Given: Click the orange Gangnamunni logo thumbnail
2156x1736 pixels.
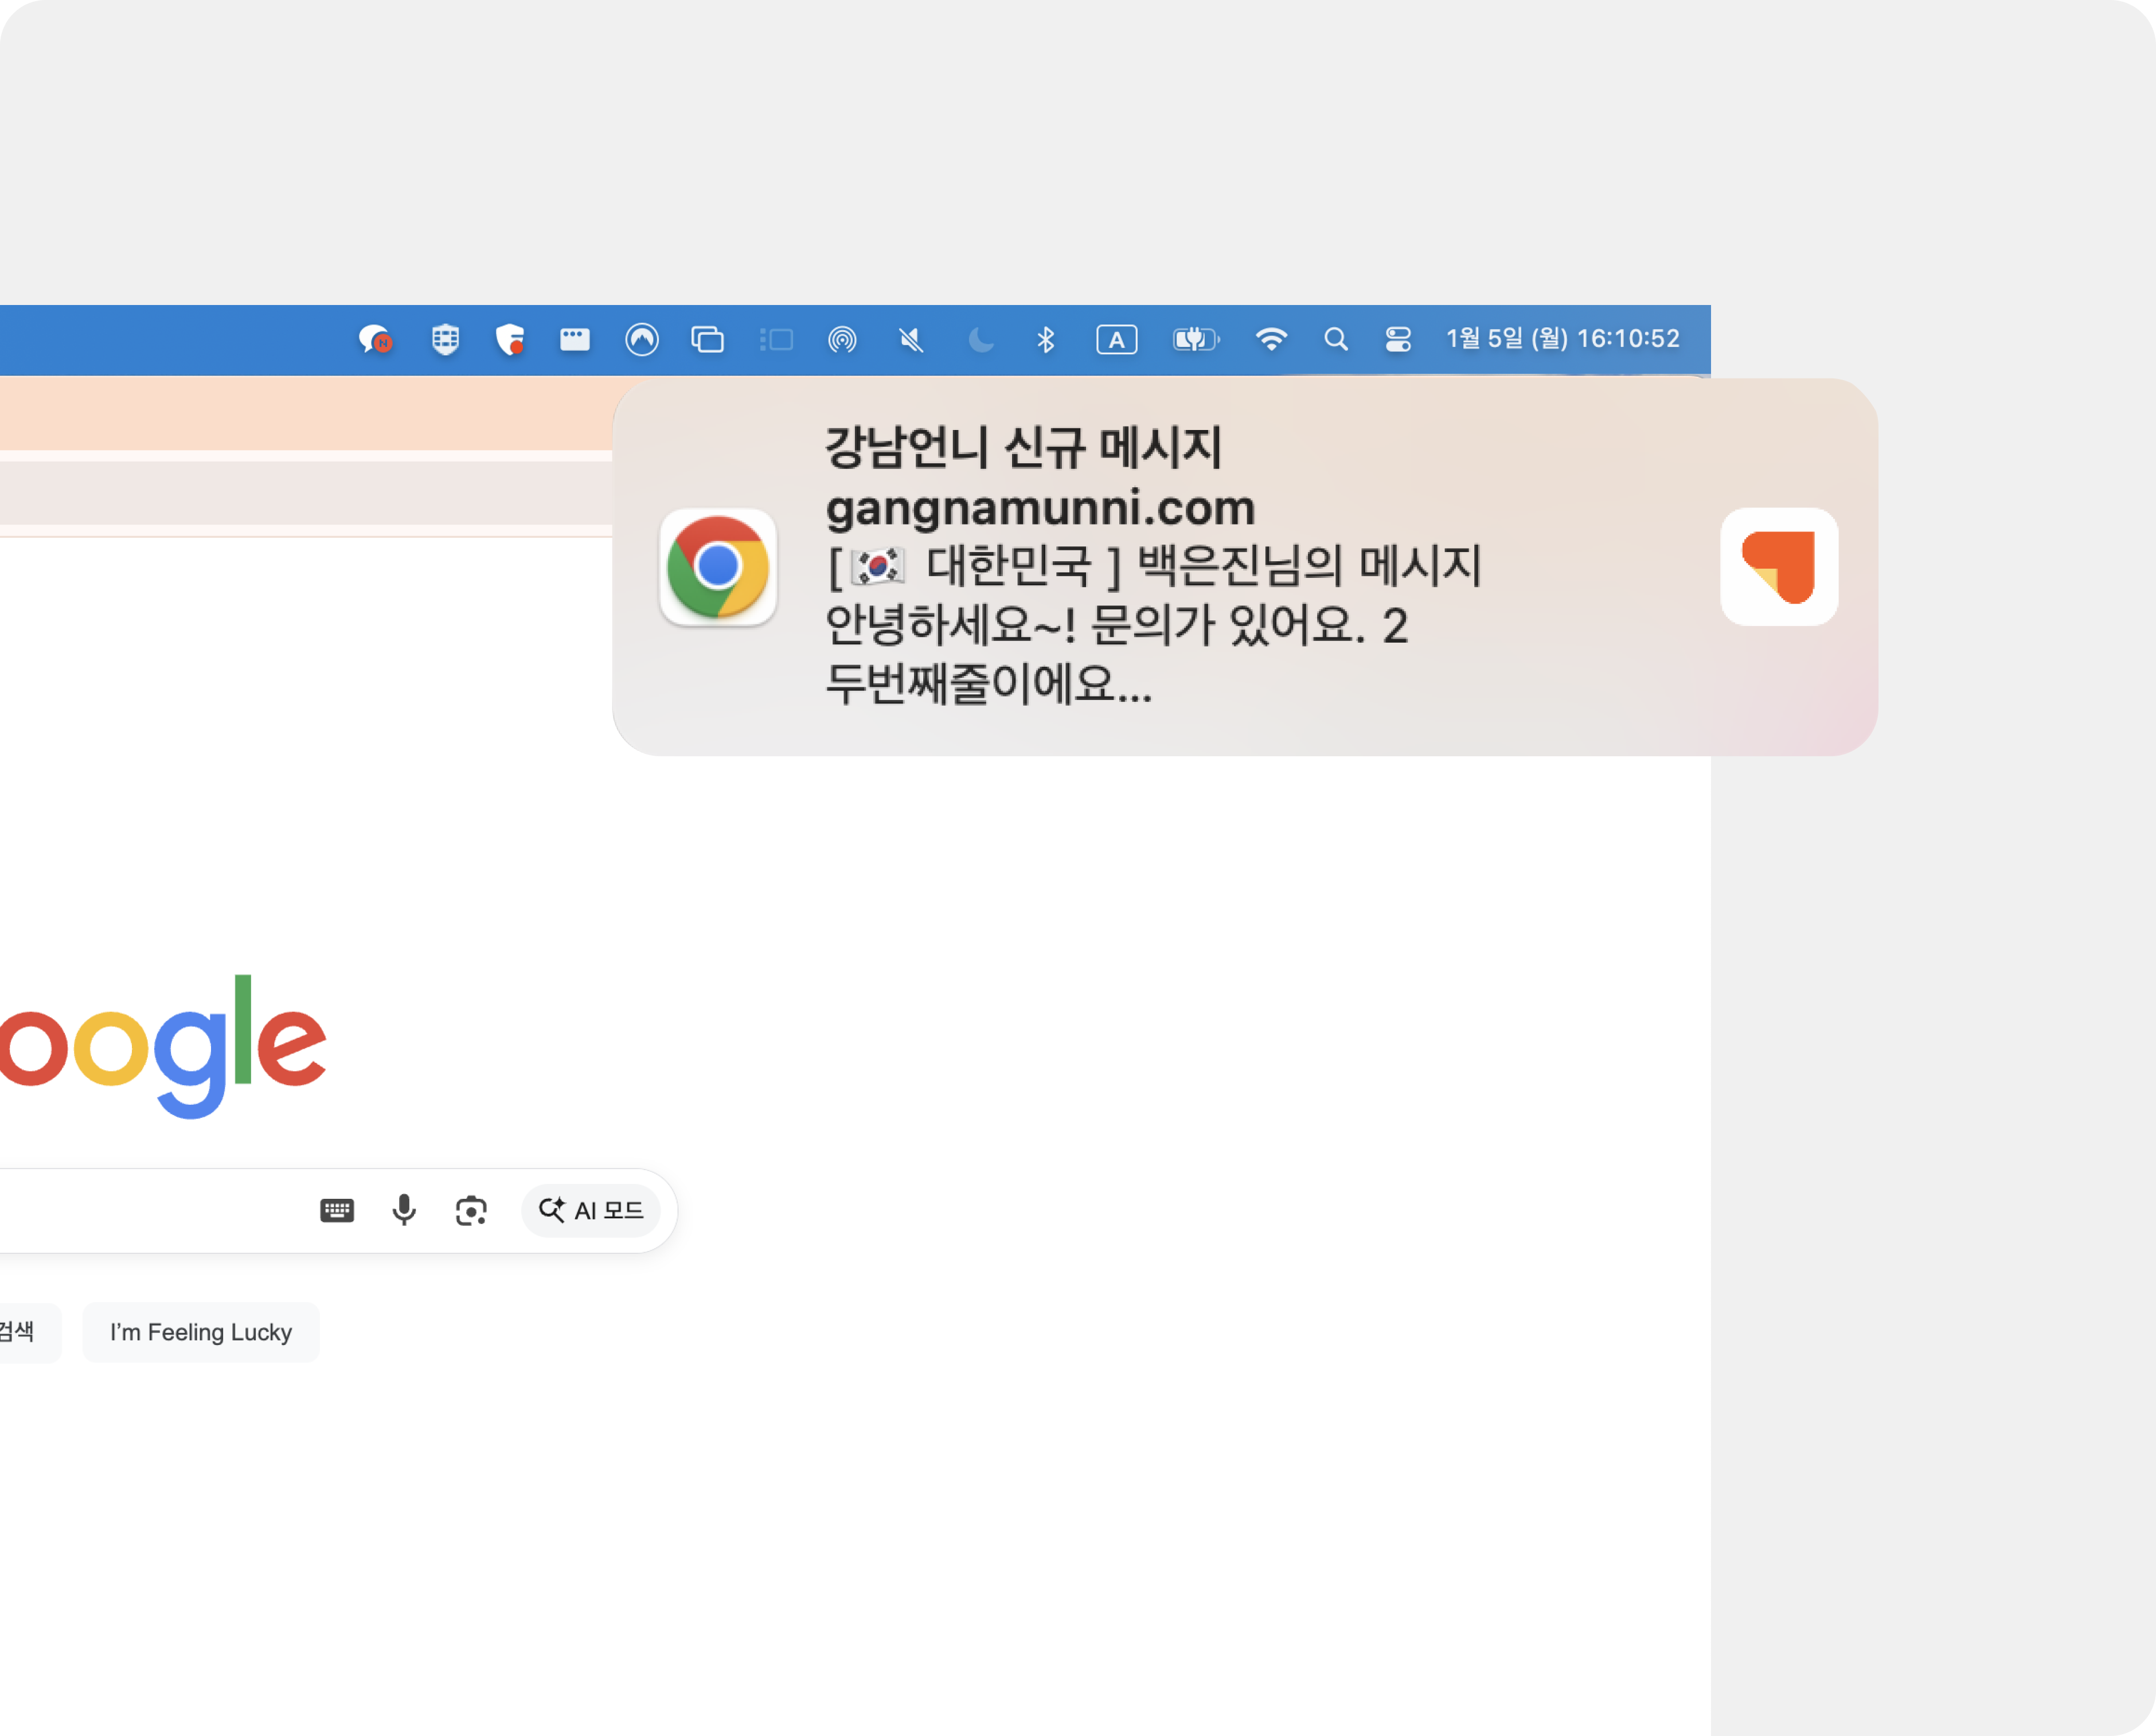Looking at the screenshot, I should (x=1778, y=566).
